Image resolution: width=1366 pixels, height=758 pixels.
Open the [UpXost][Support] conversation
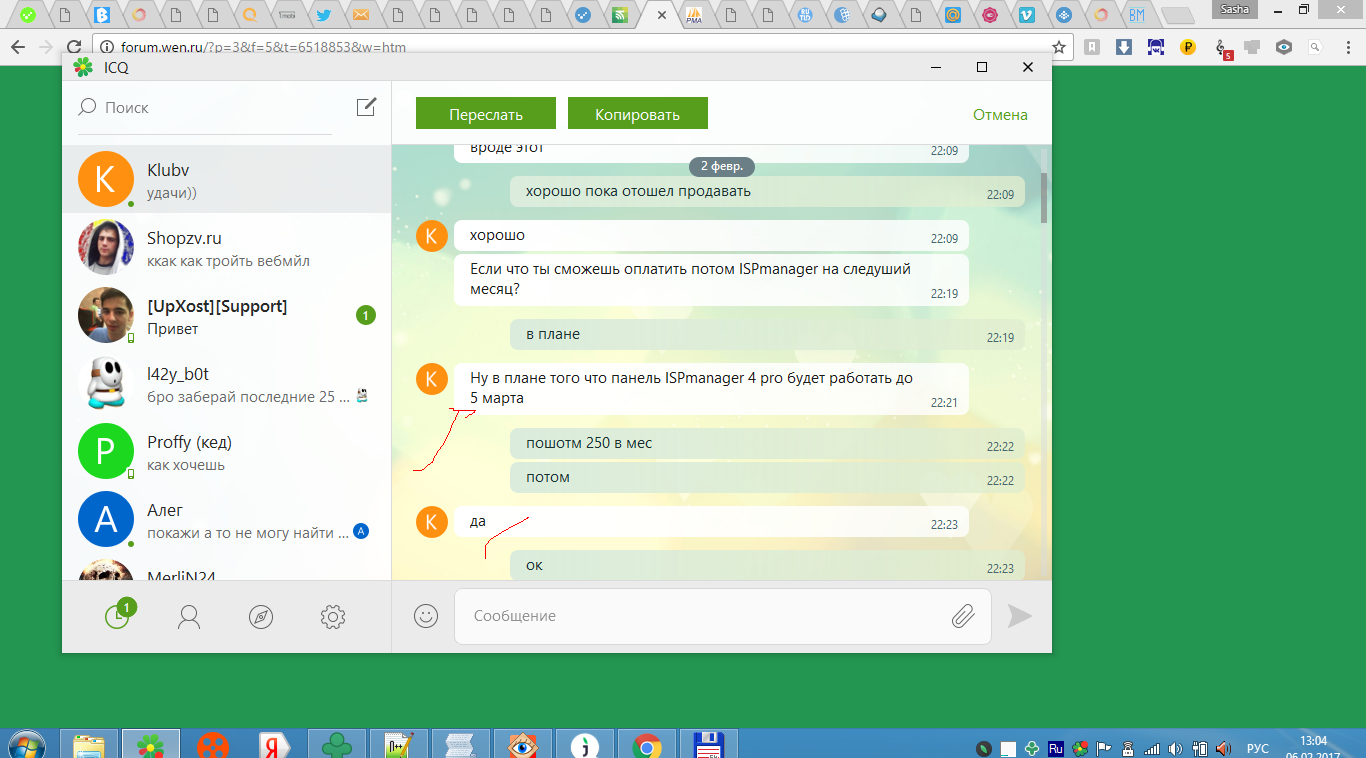click(x=226, y=316)
